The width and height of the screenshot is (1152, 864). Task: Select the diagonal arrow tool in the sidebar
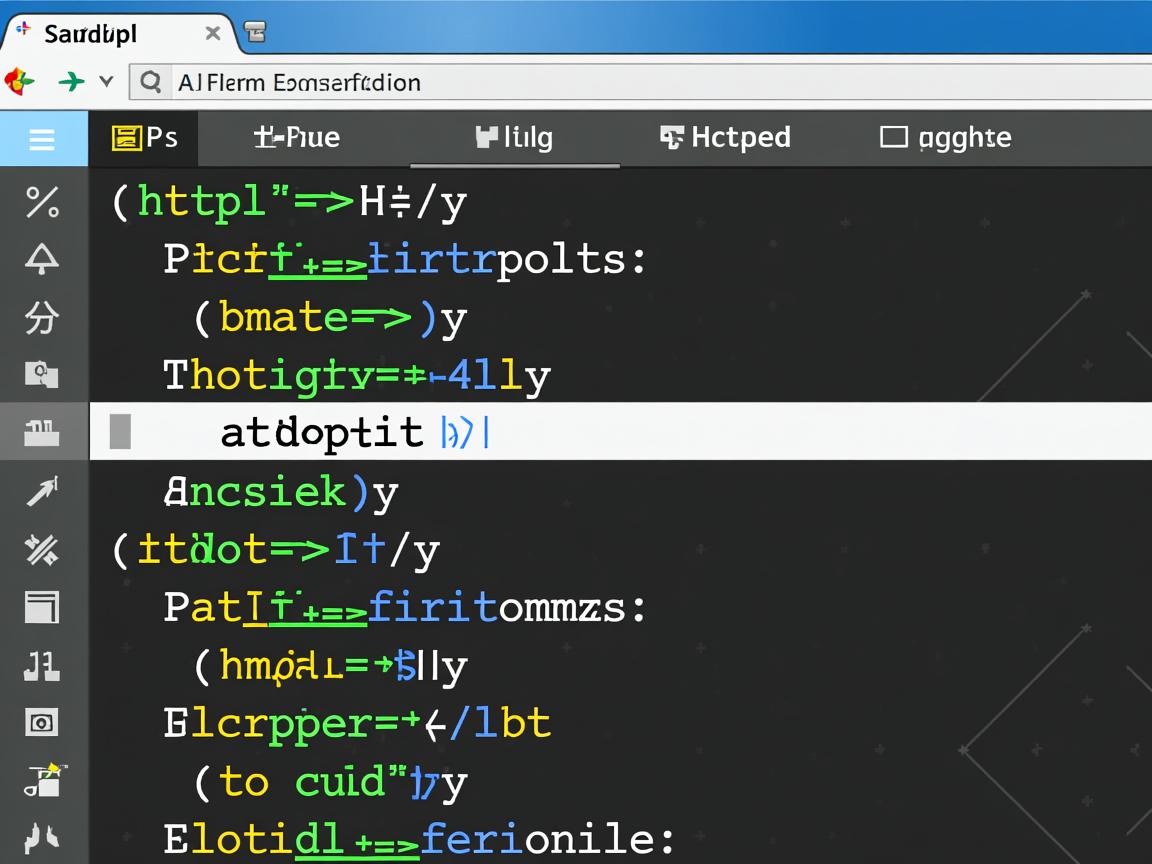point(42,491)
